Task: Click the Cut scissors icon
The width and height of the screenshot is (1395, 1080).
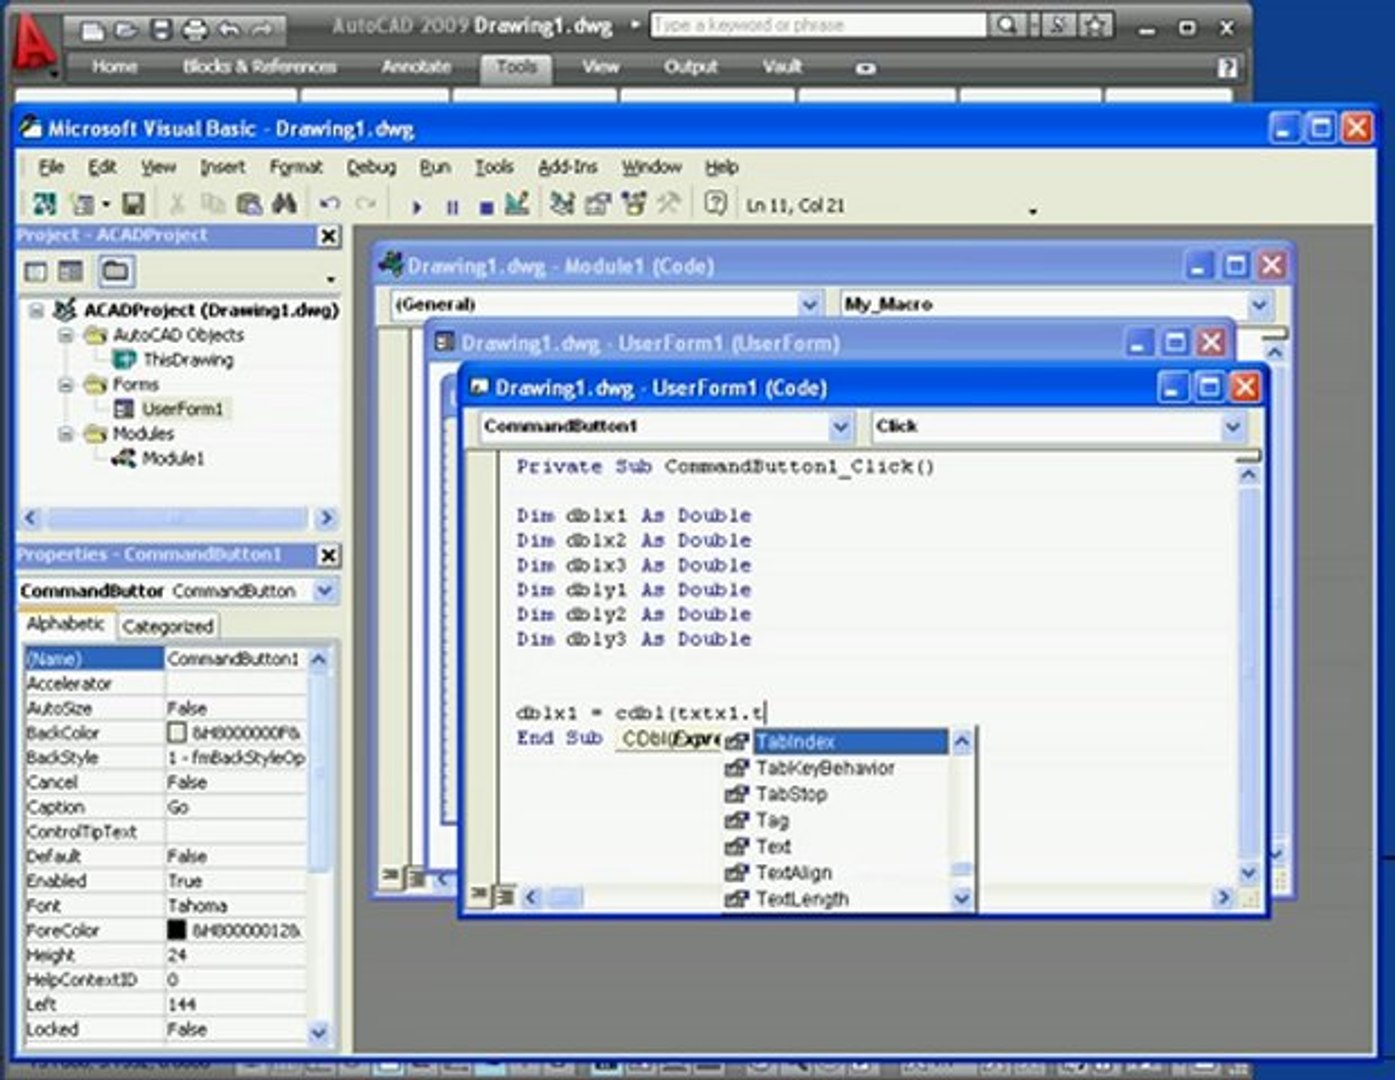Action: 177,204
